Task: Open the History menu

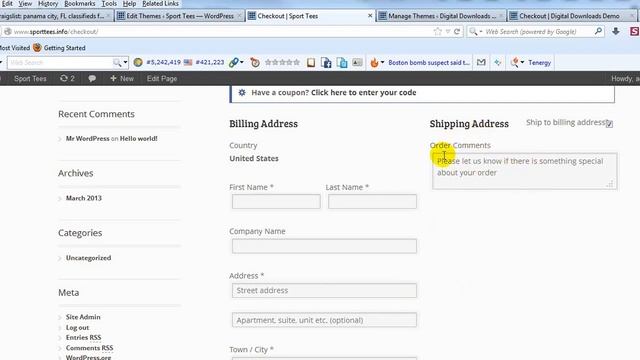Action: pos(48,4)
